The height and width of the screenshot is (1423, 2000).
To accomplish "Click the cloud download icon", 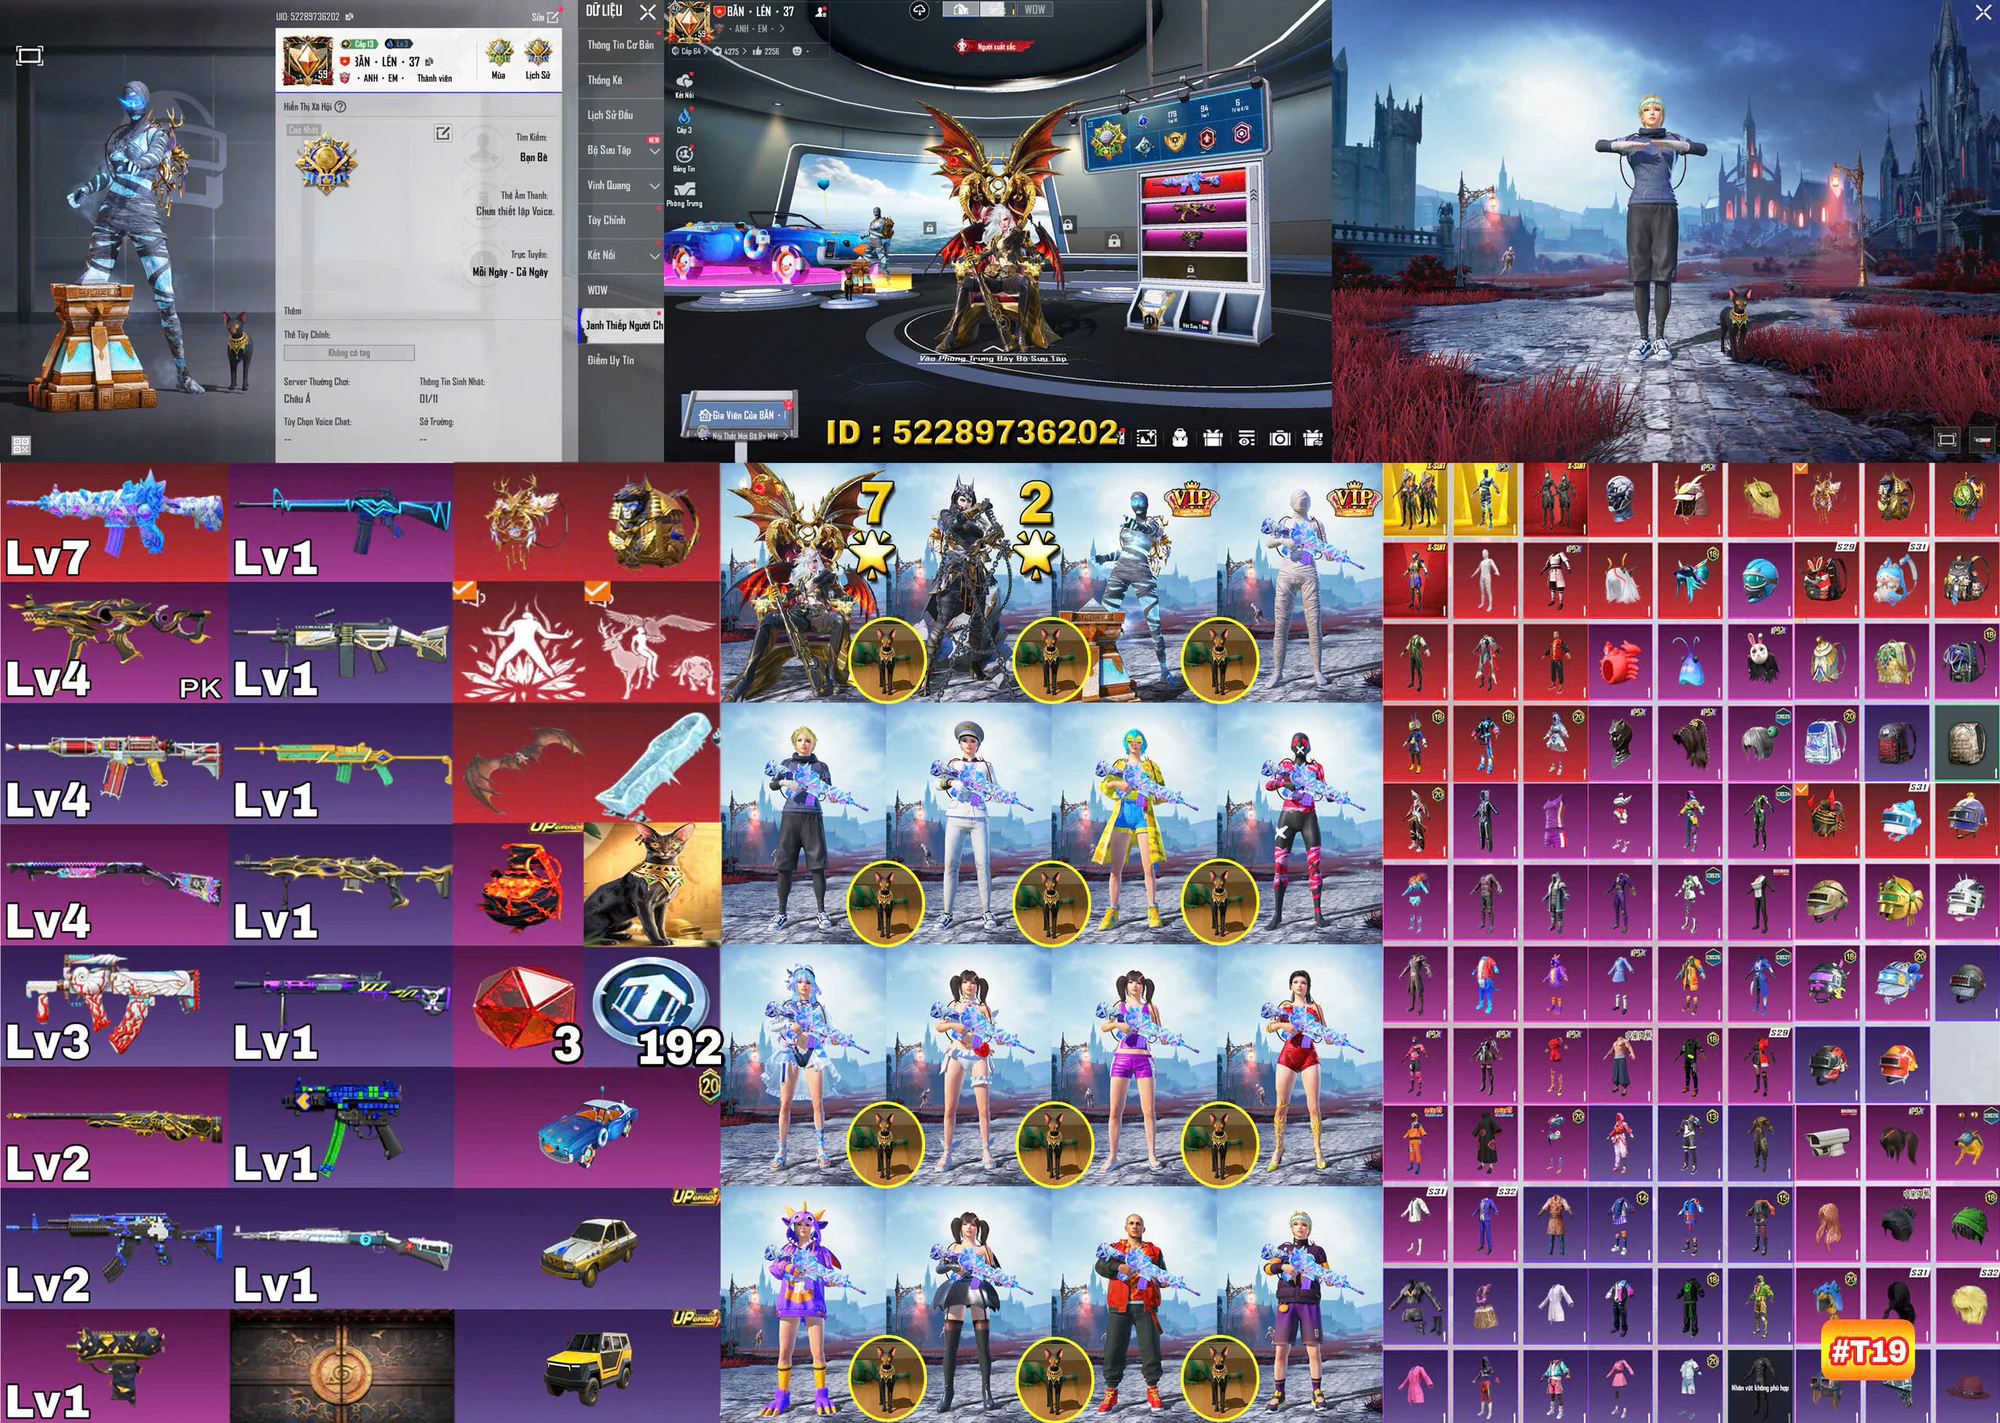I will point(919,11).
